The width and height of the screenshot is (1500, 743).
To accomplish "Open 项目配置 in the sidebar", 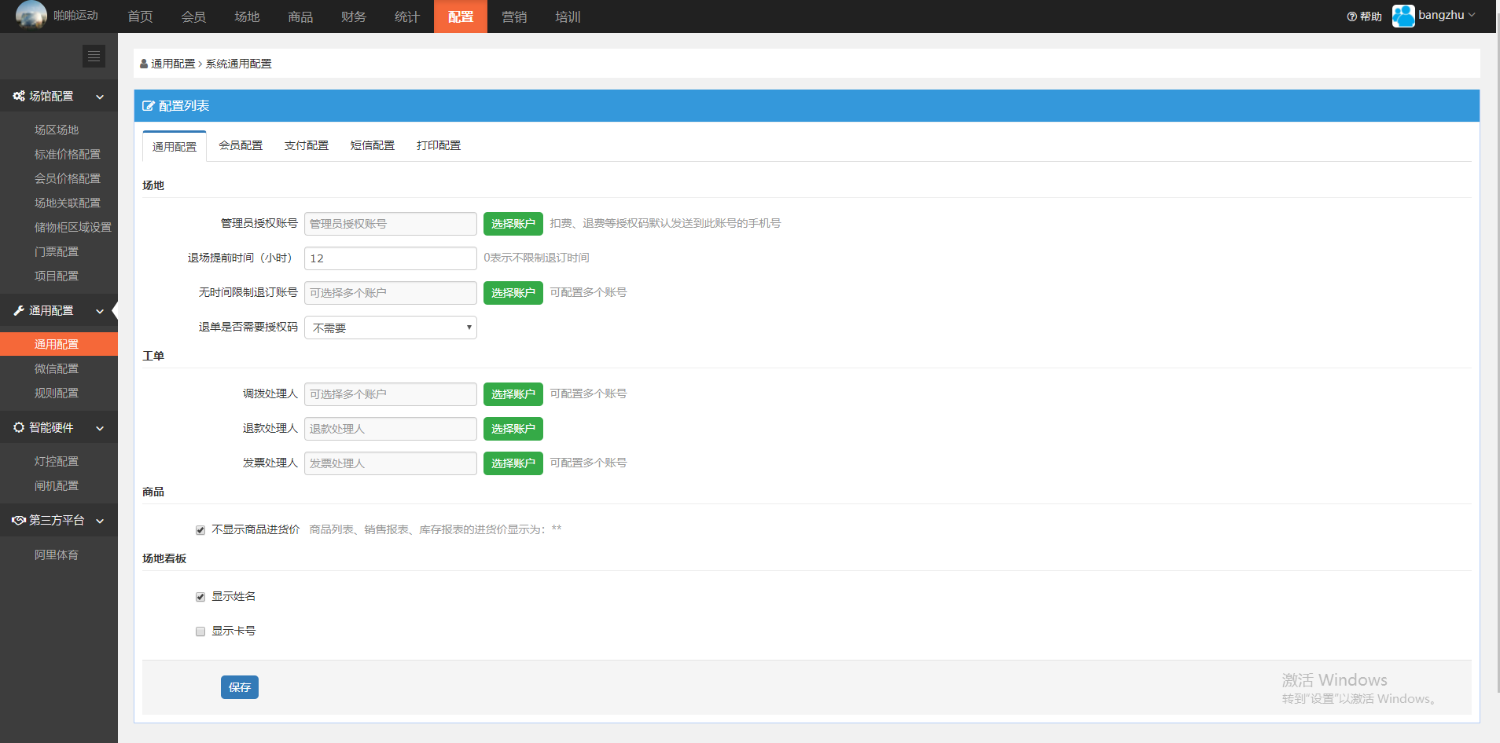I will coord(59,276).
